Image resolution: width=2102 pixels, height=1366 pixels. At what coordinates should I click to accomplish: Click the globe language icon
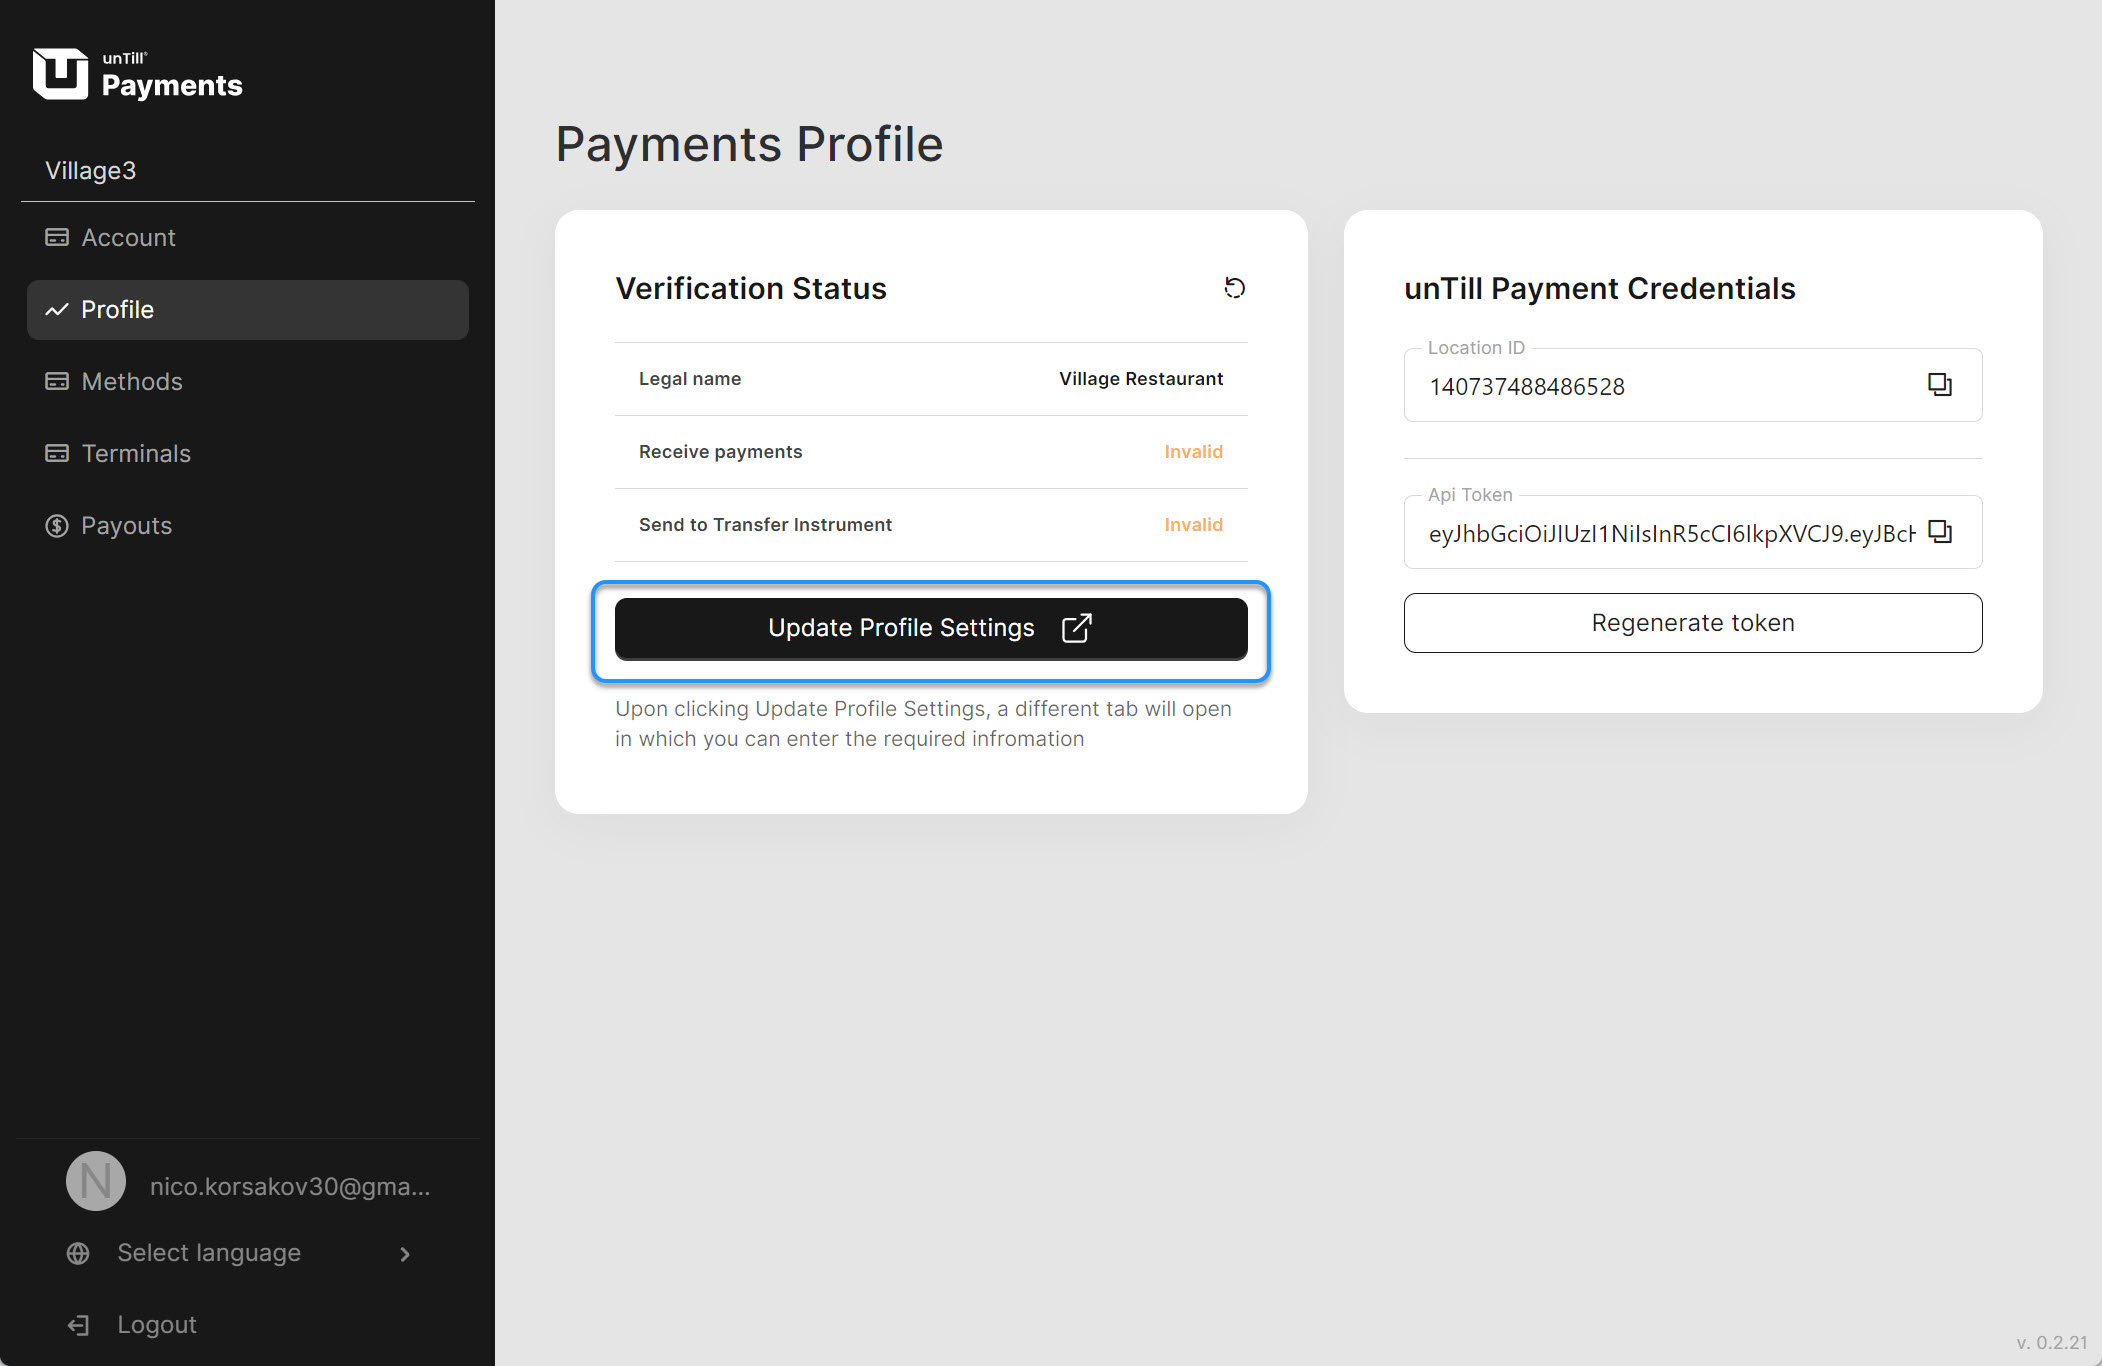point(78,1253)
